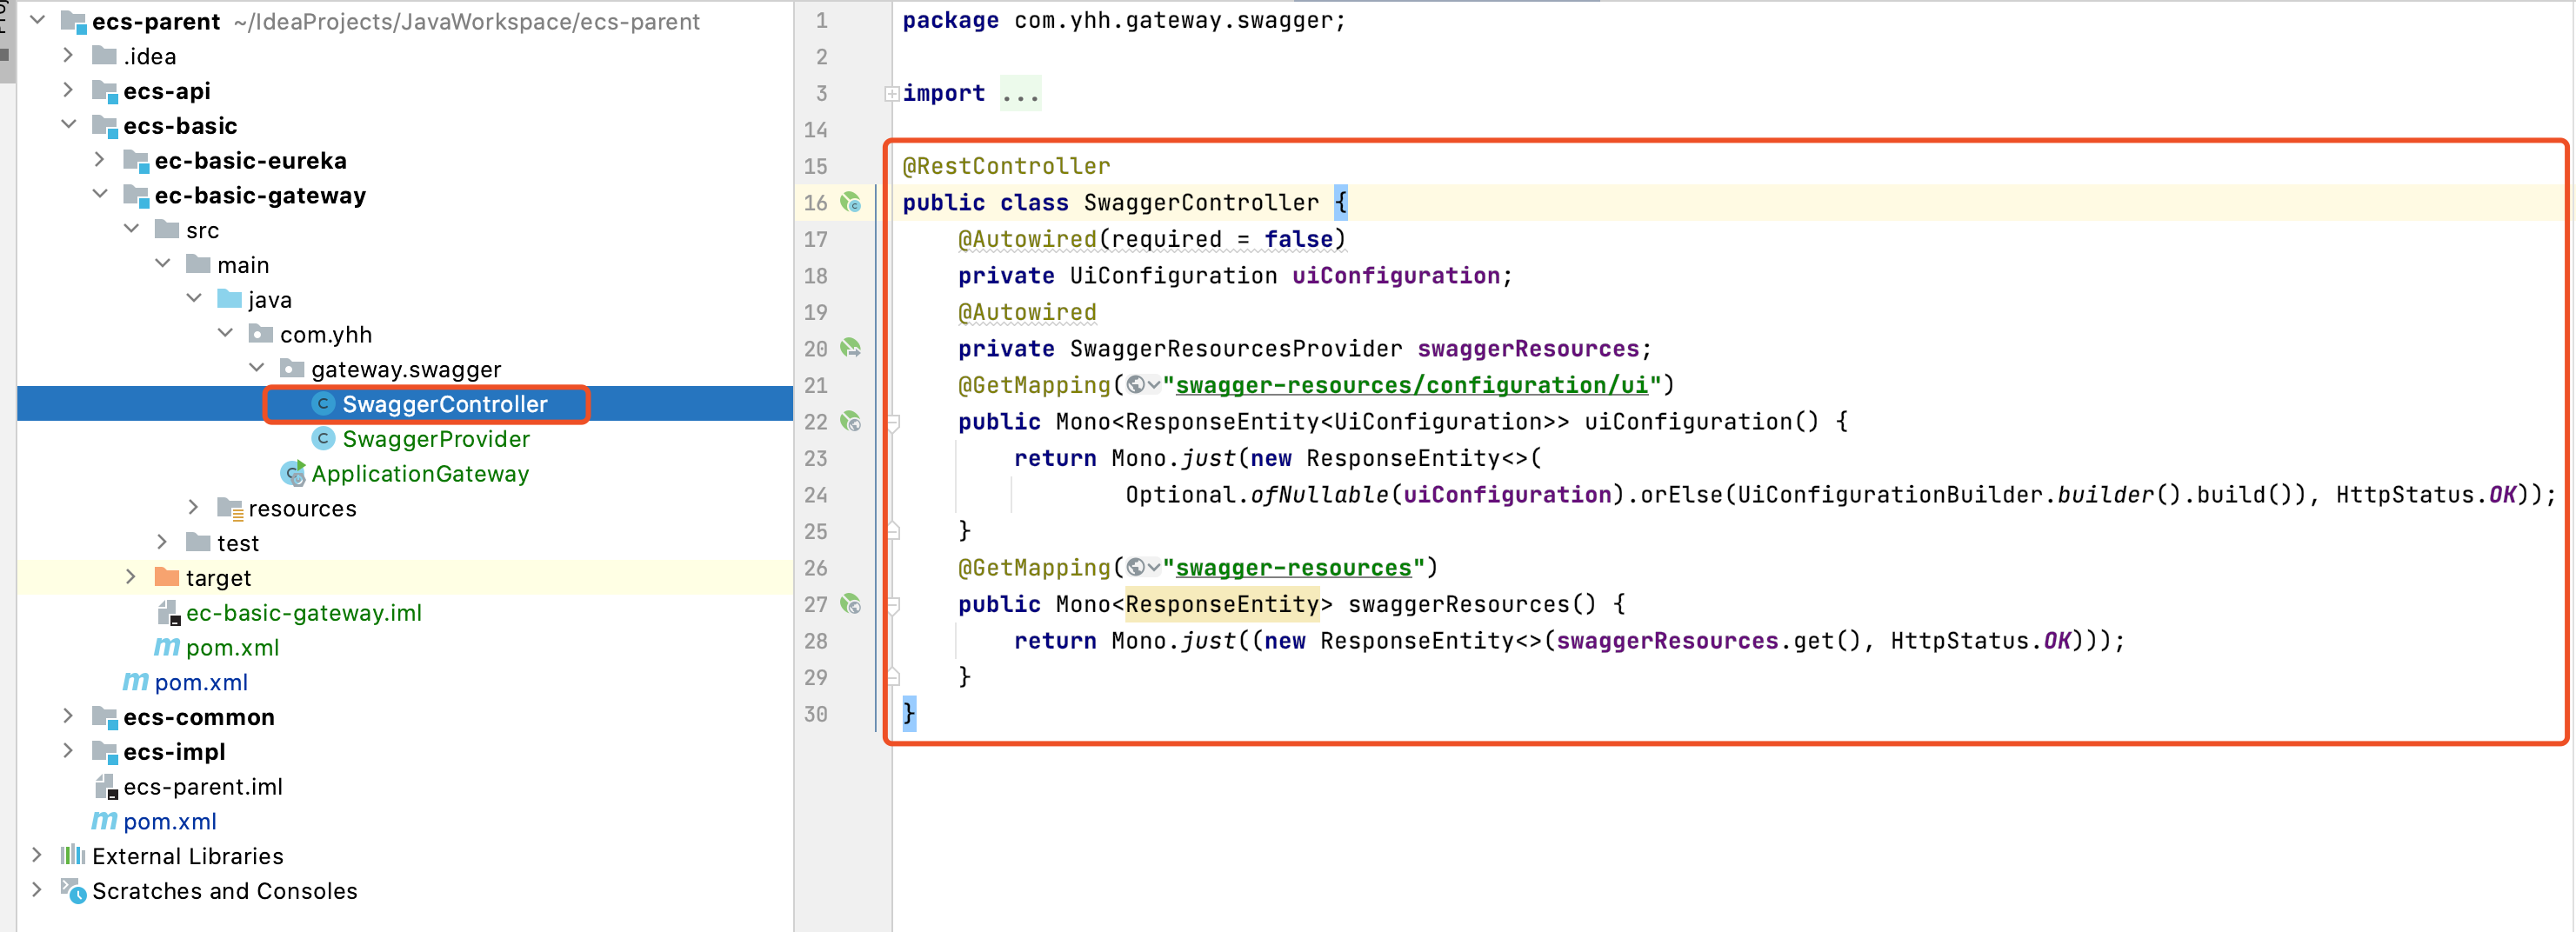Click request mapping gutter icon on line 27
2576x932 pixels.
coord(850,605)
